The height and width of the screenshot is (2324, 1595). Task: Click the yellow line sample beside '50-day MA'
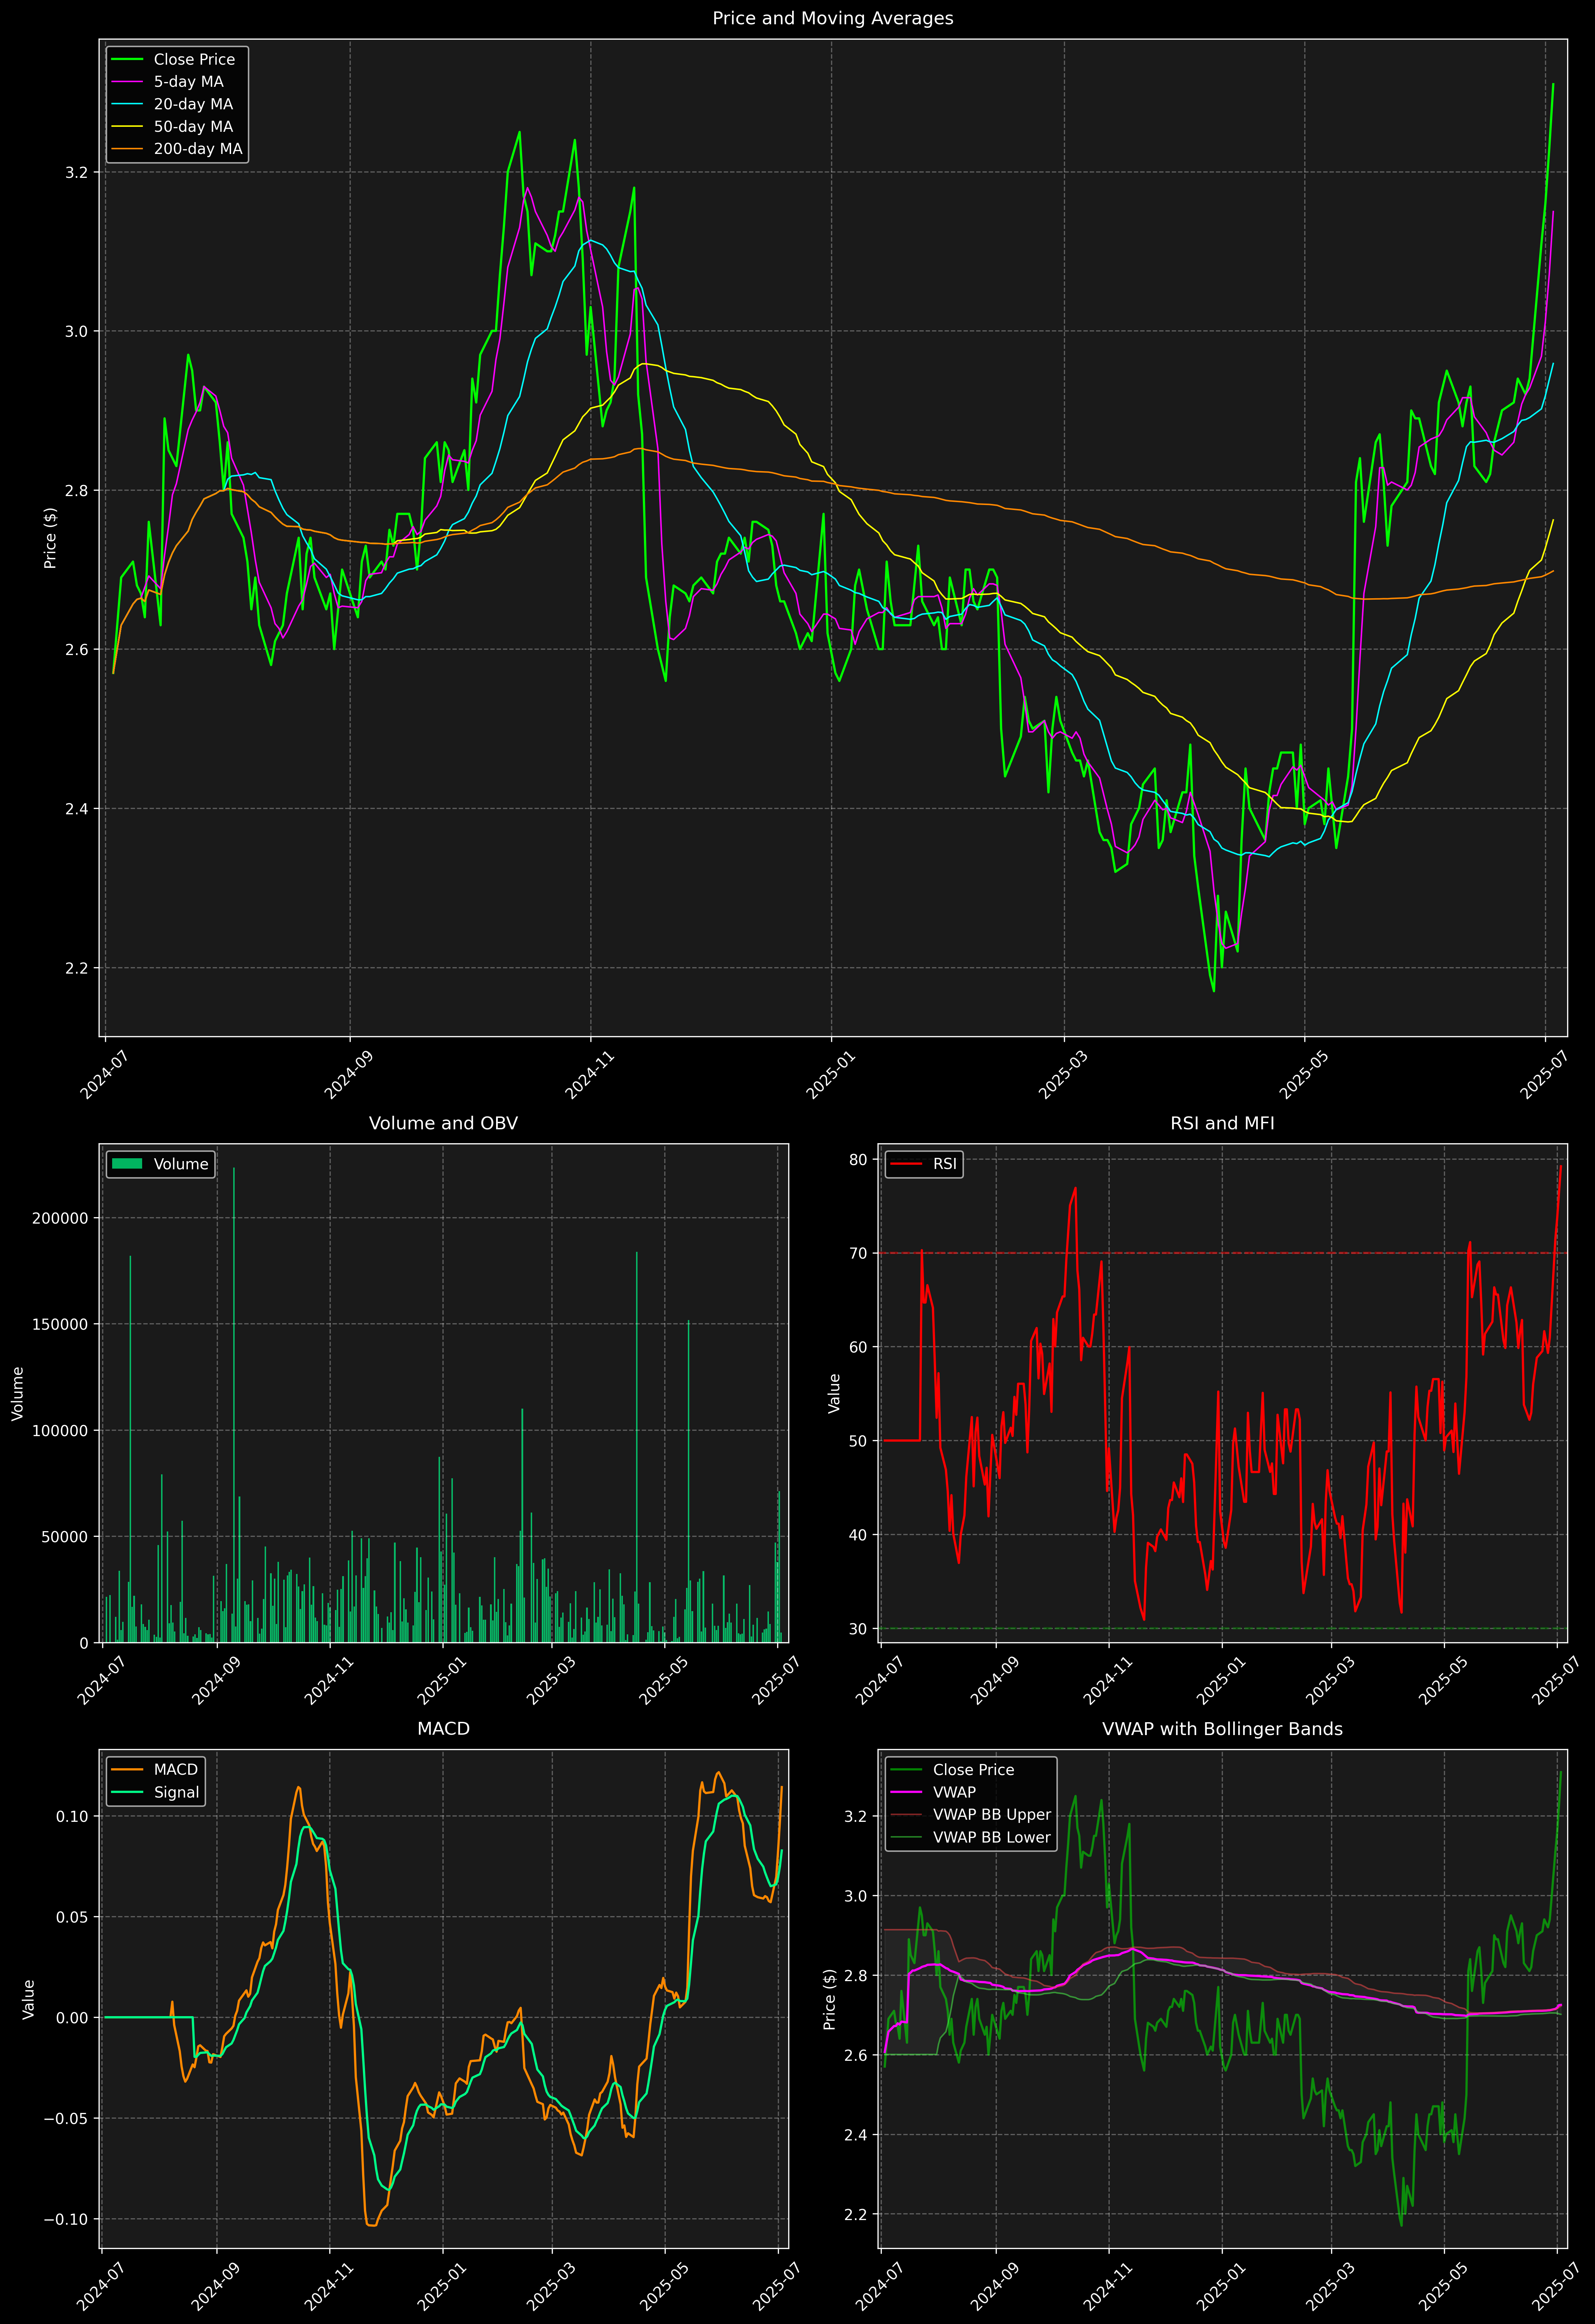[x=127, y=126]
